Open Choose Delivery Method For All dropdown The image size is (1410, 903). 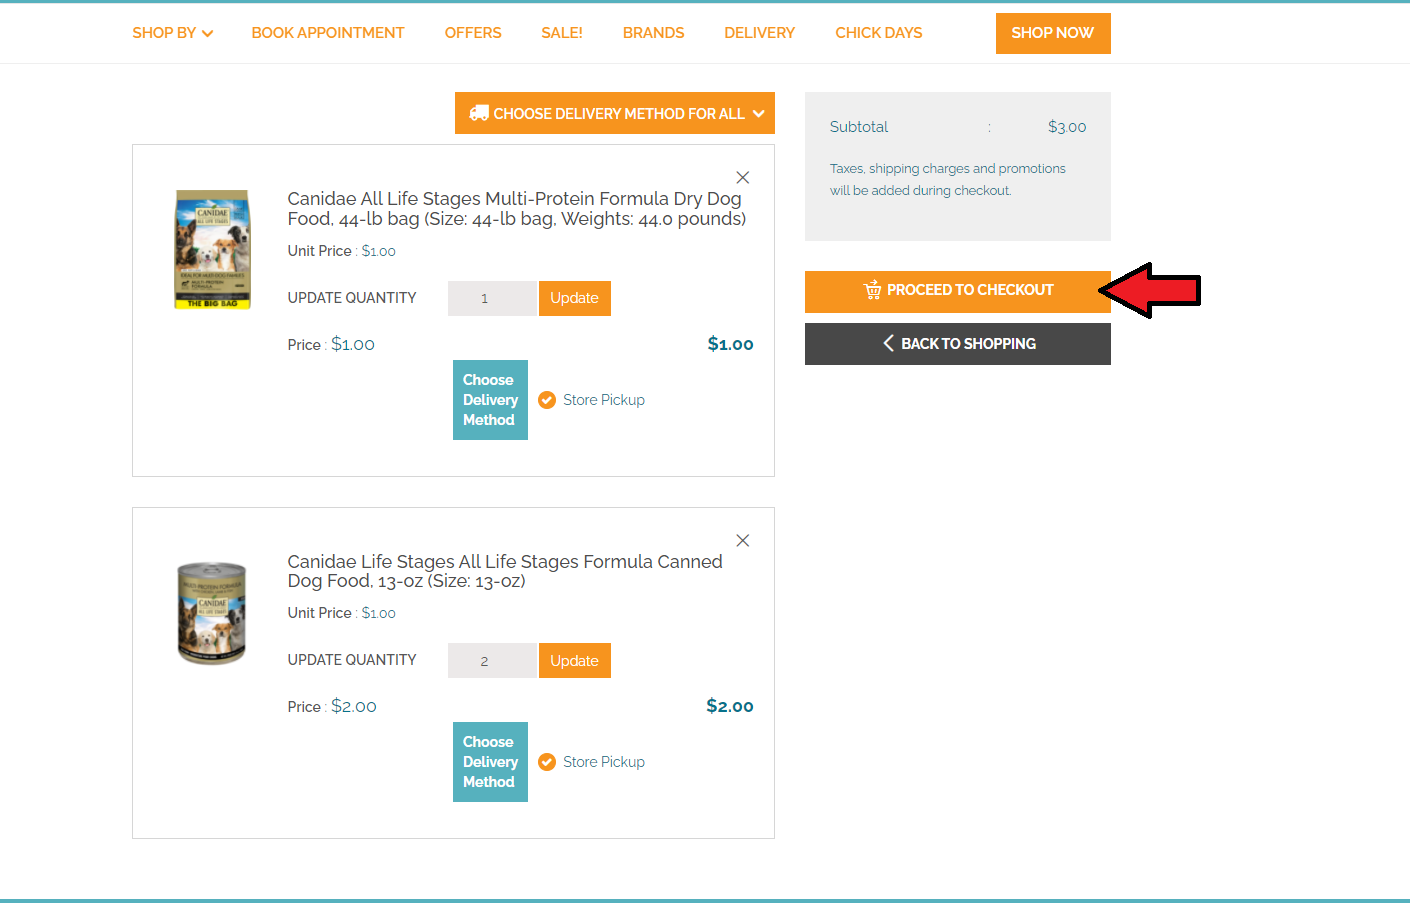point(616,114)
